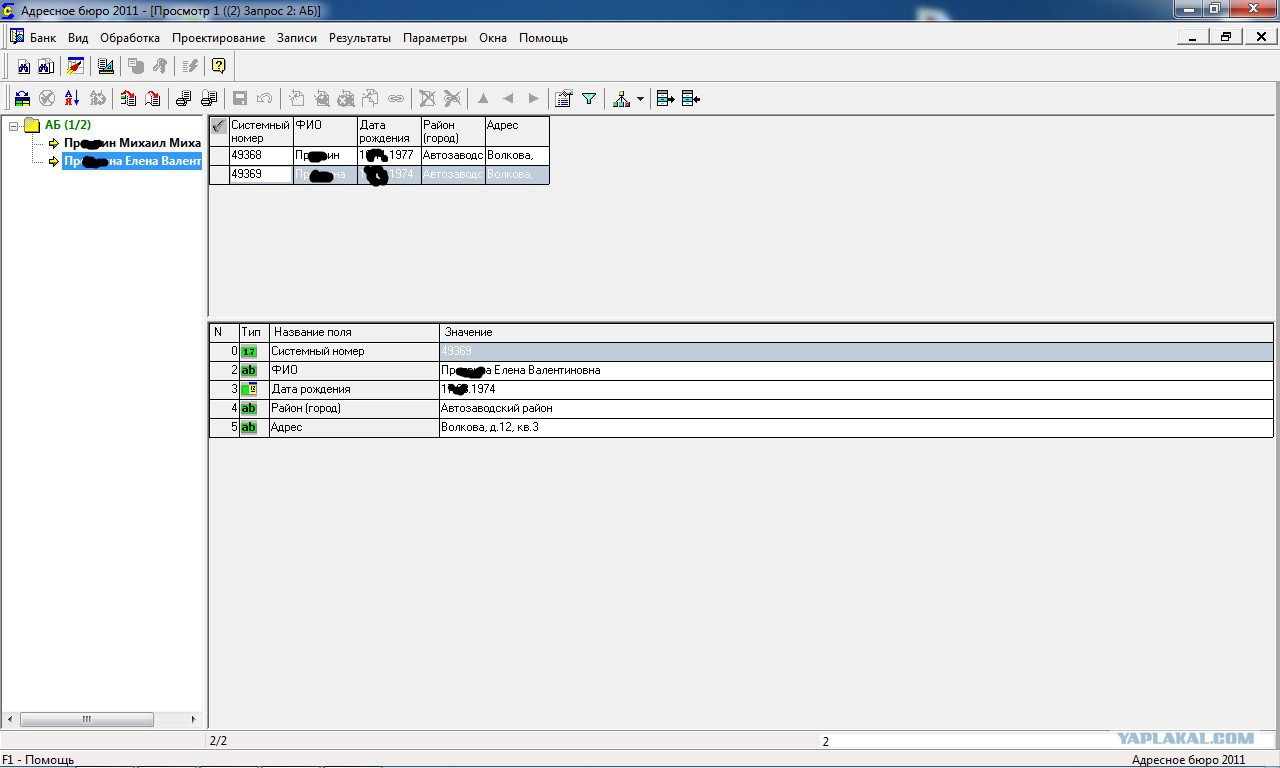Click the ruler and document layout icon
Viewport: 1280px width, 768px height.
pos(105,67)
